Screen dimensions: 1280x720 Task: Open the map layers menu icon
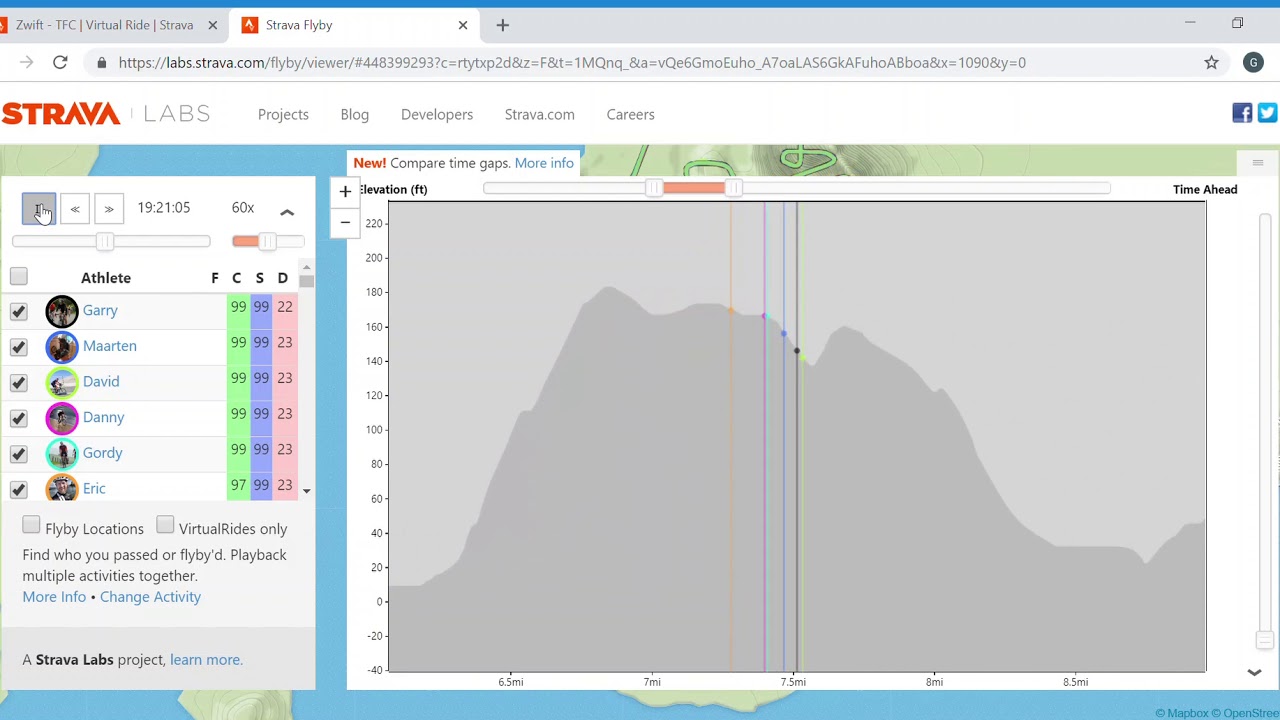1257,163
